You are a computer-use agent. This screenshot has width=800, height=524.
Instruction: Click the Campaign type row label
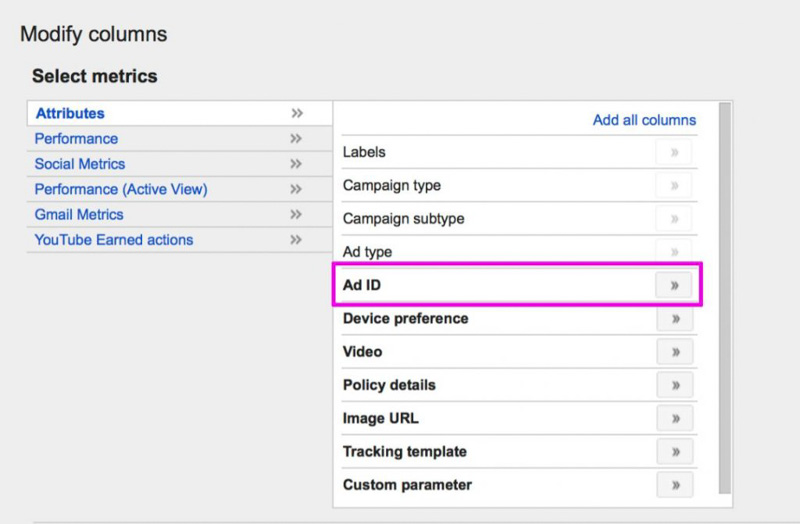[391, 186]
